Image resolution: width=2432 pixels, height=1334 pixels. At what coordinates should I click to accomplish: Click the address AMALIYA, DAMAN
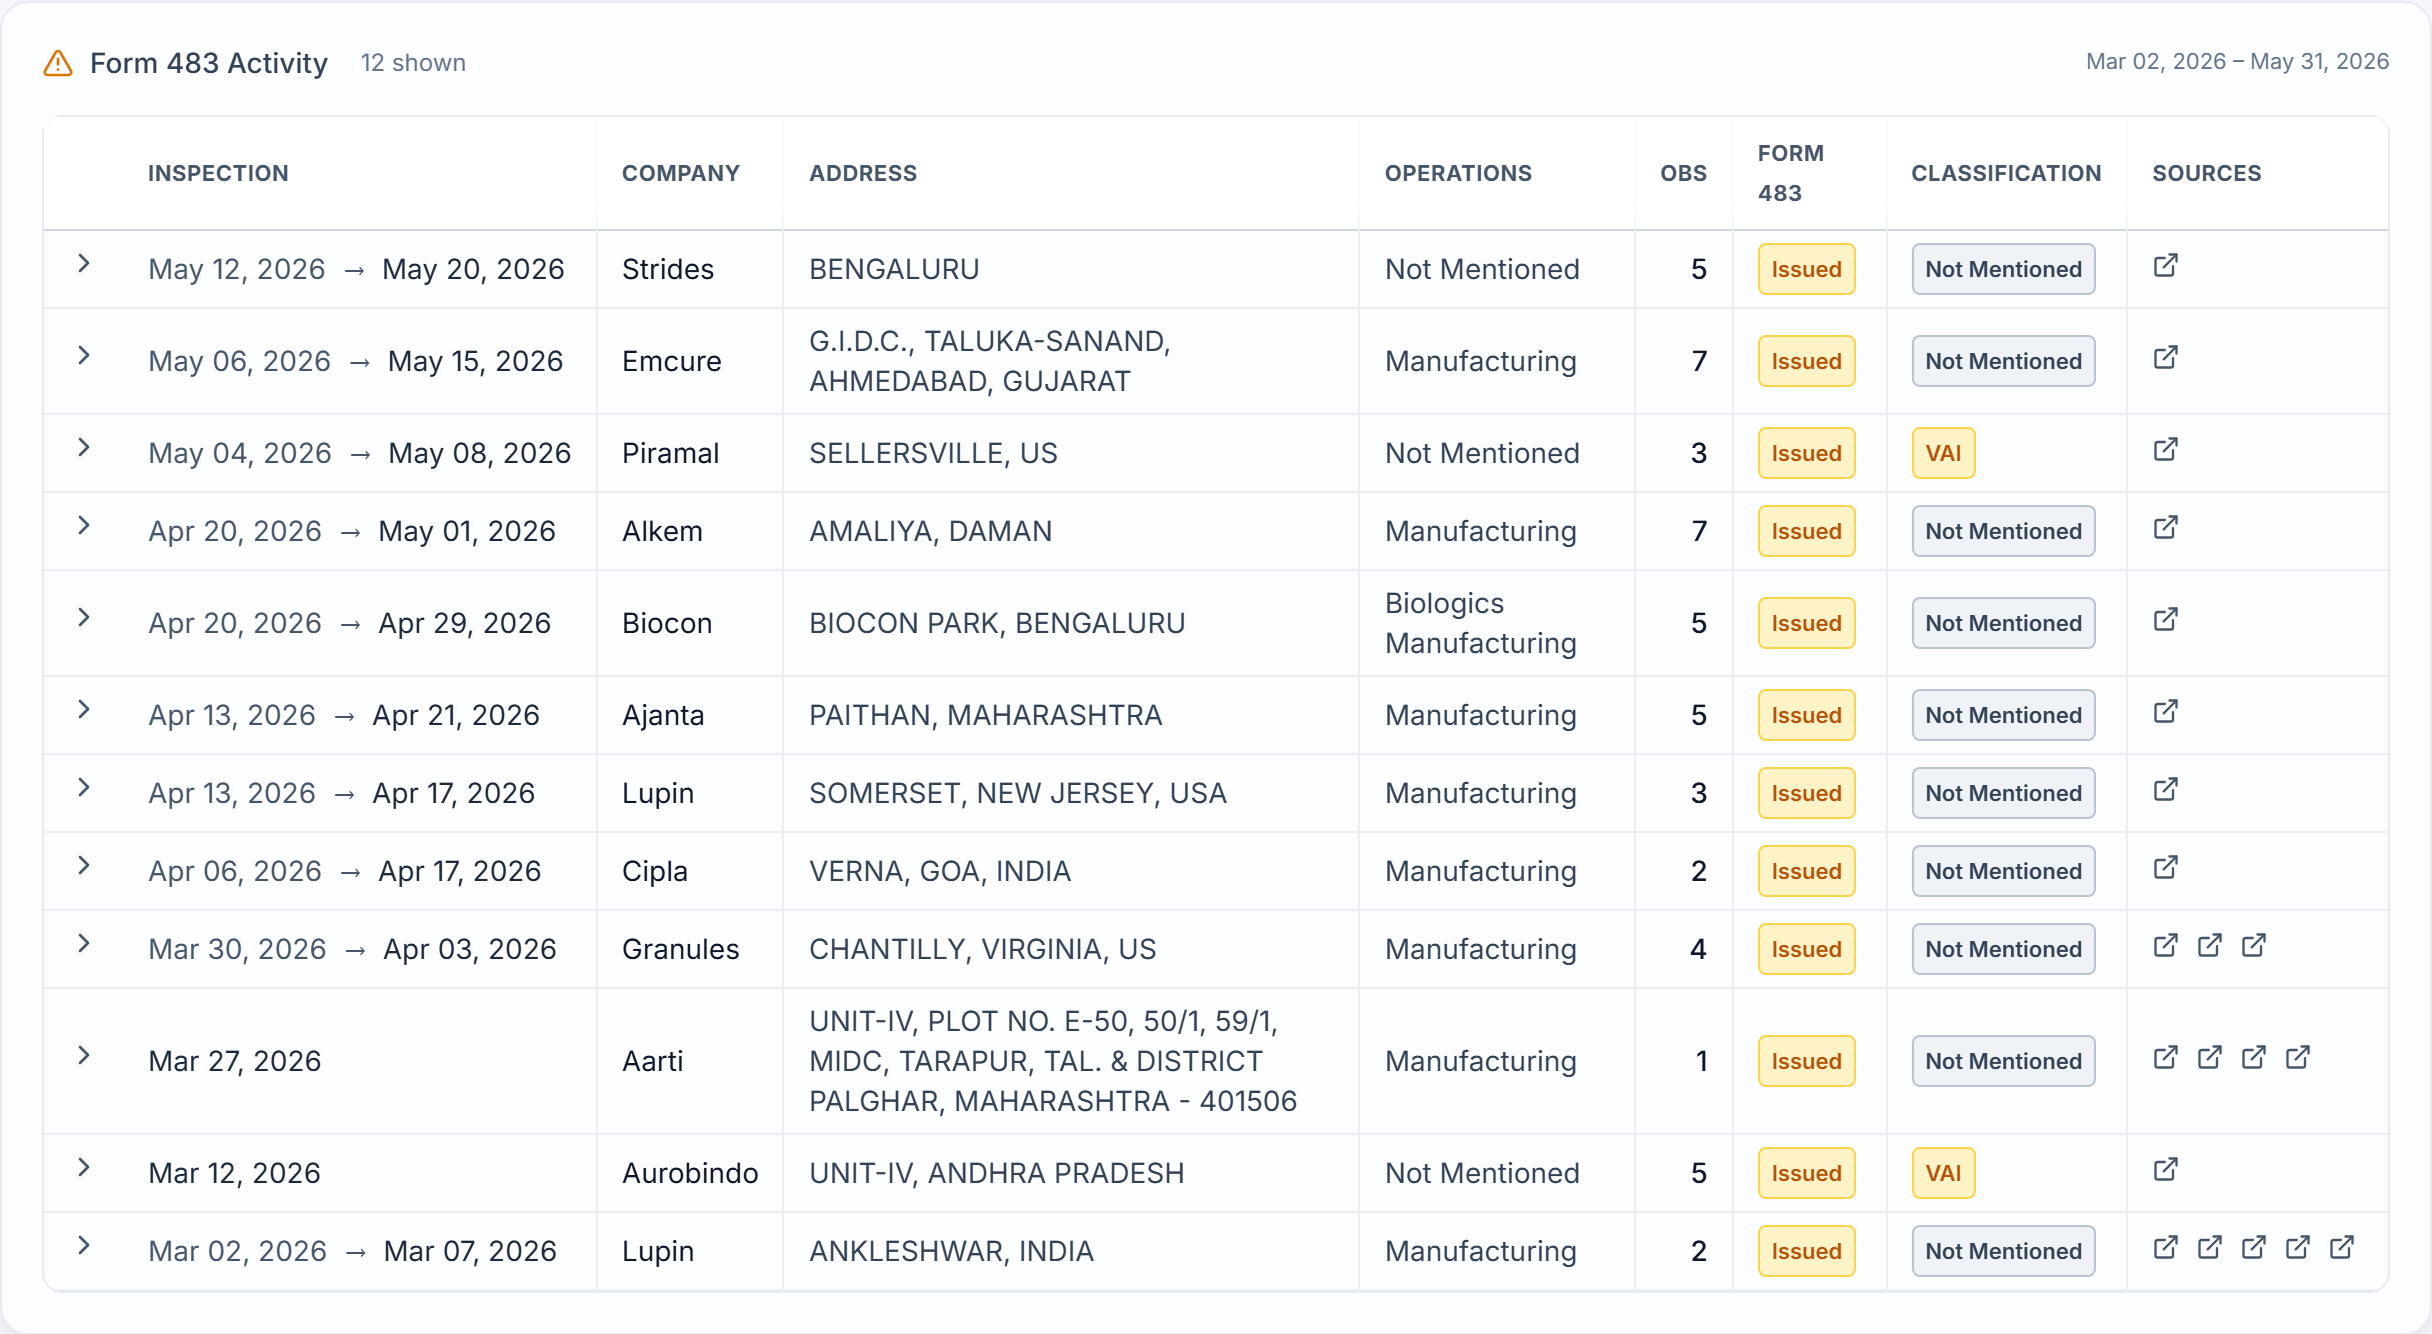point(930,531)
